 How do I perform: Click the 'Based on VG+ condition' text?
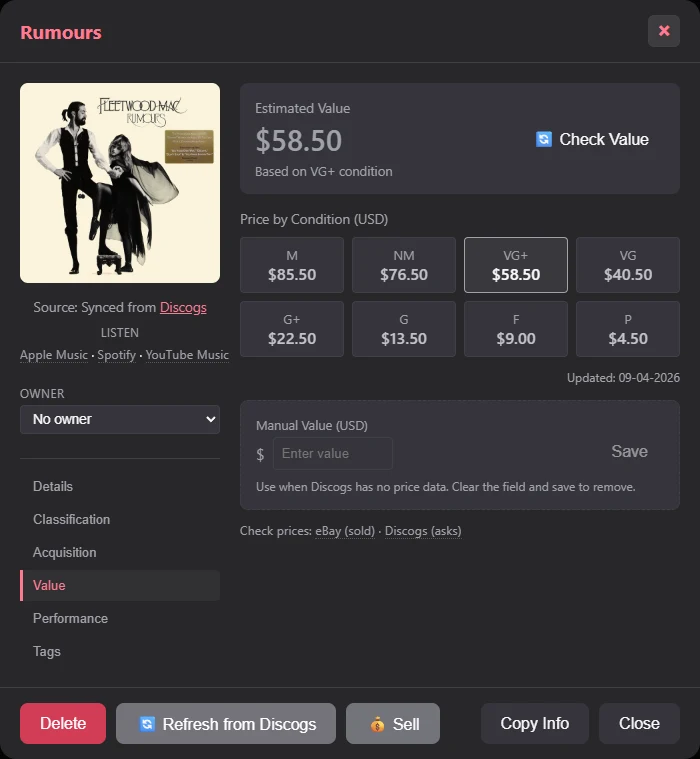point(324,171)
